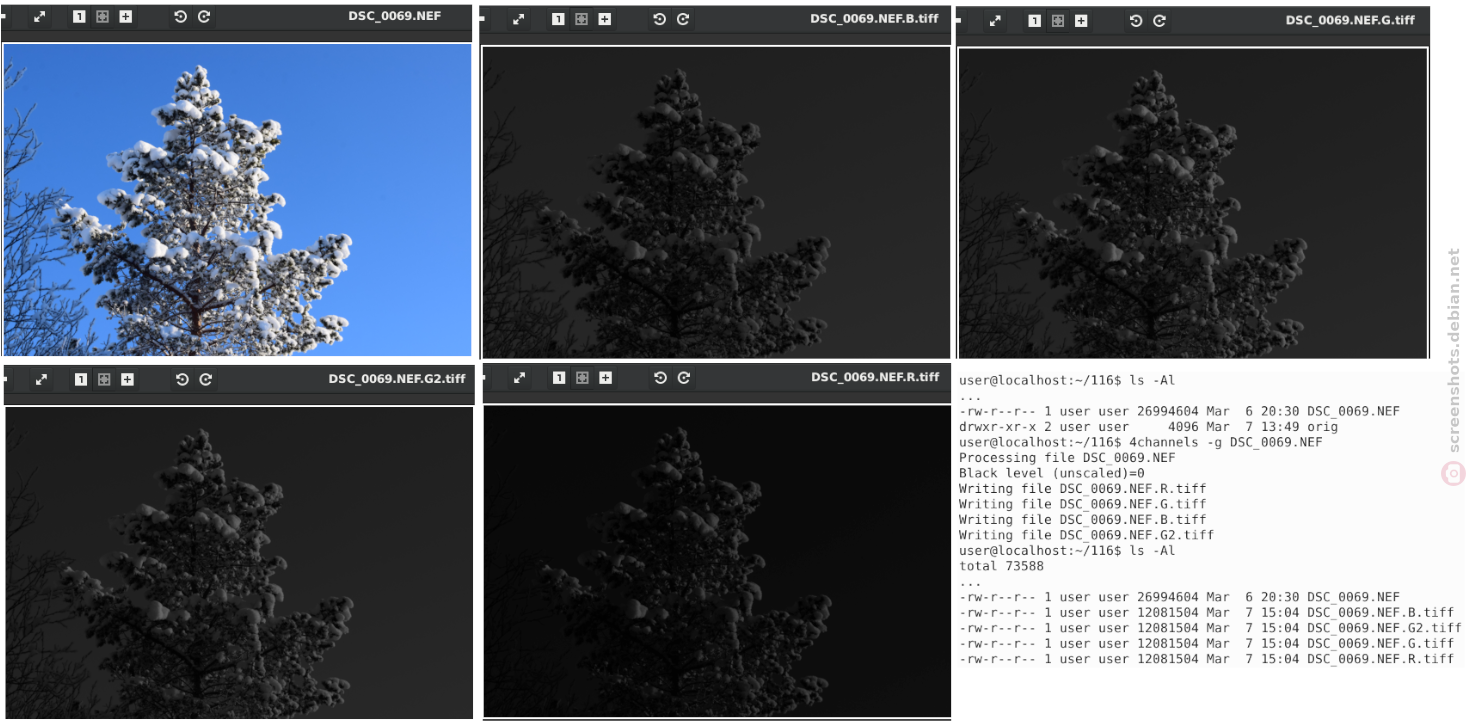Click the DSC_0069.NEF.R.tiff channel image

[717, 560]
